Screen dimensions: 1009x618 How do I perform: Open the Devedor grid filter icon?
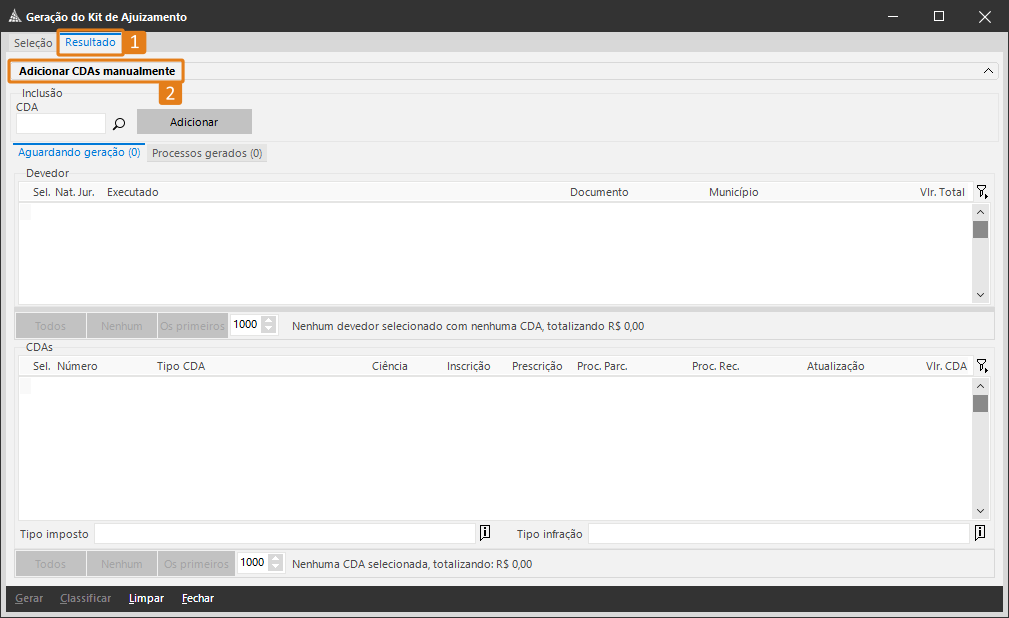[x=982, y=192]
